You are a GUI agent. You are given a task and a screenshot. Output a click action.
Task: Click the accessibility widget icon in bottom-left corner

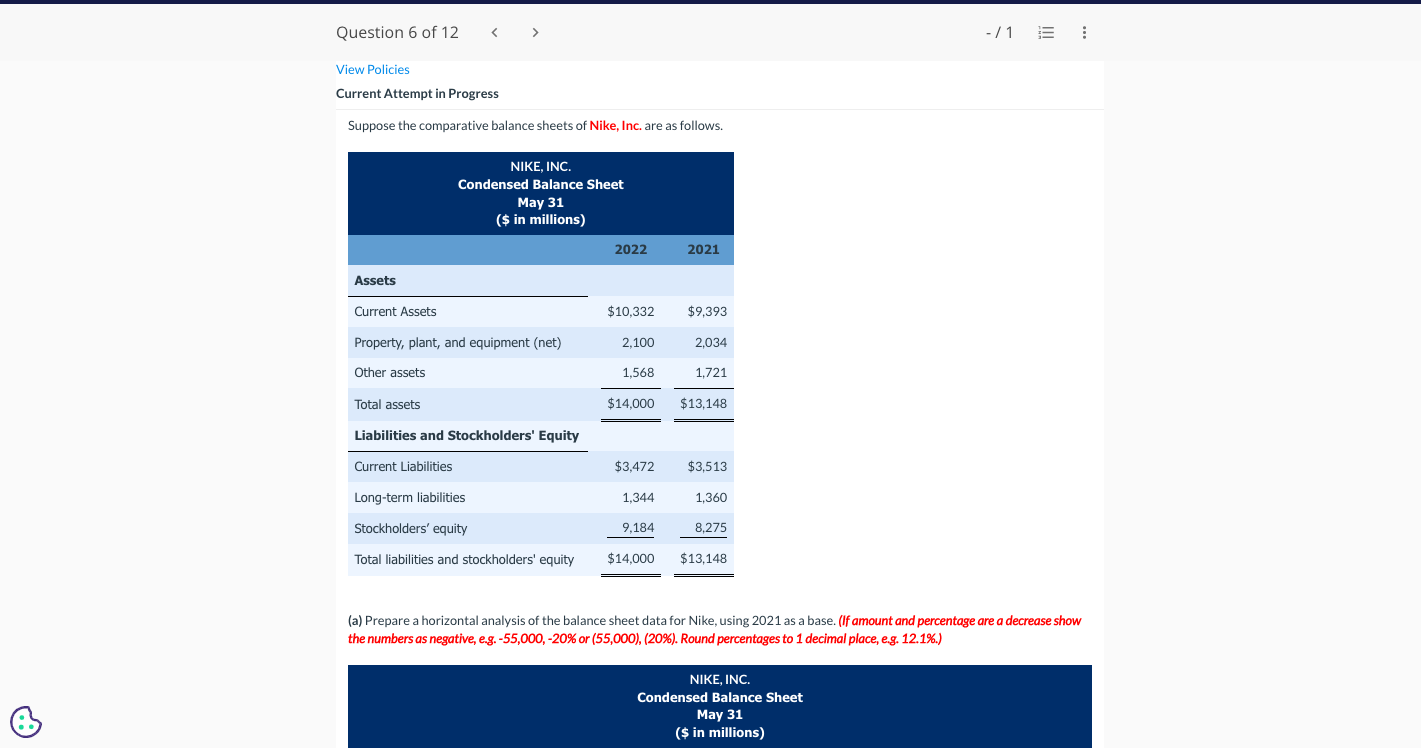point(25,721)
